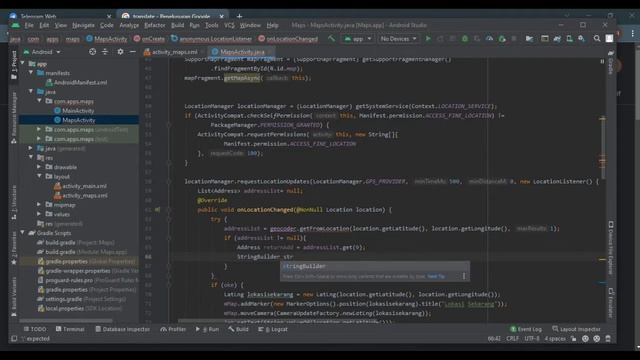Open the Refactor menu
Viewport: 640px width, 360px height.
coord(155,25)
